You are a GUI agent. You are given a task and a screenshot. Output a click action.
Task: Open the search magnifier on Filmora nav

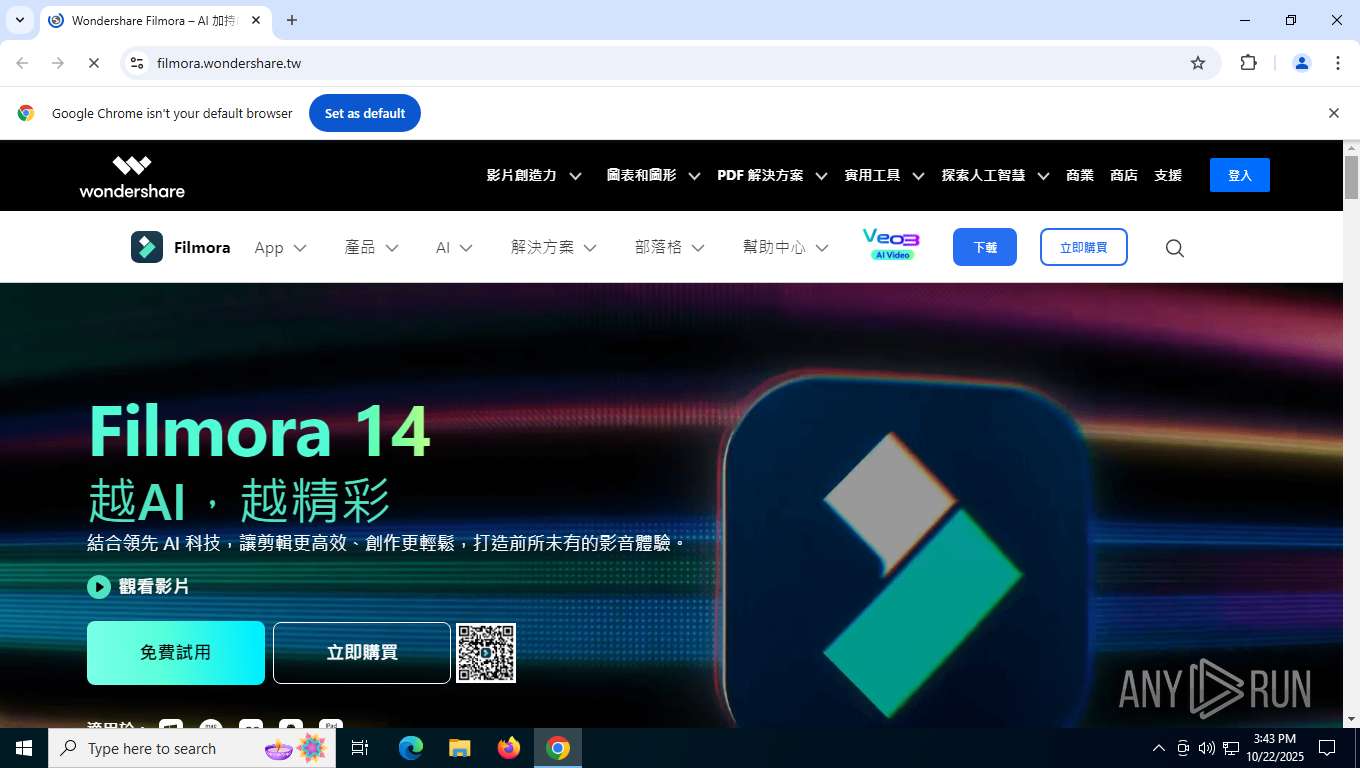coord(1175,248)
